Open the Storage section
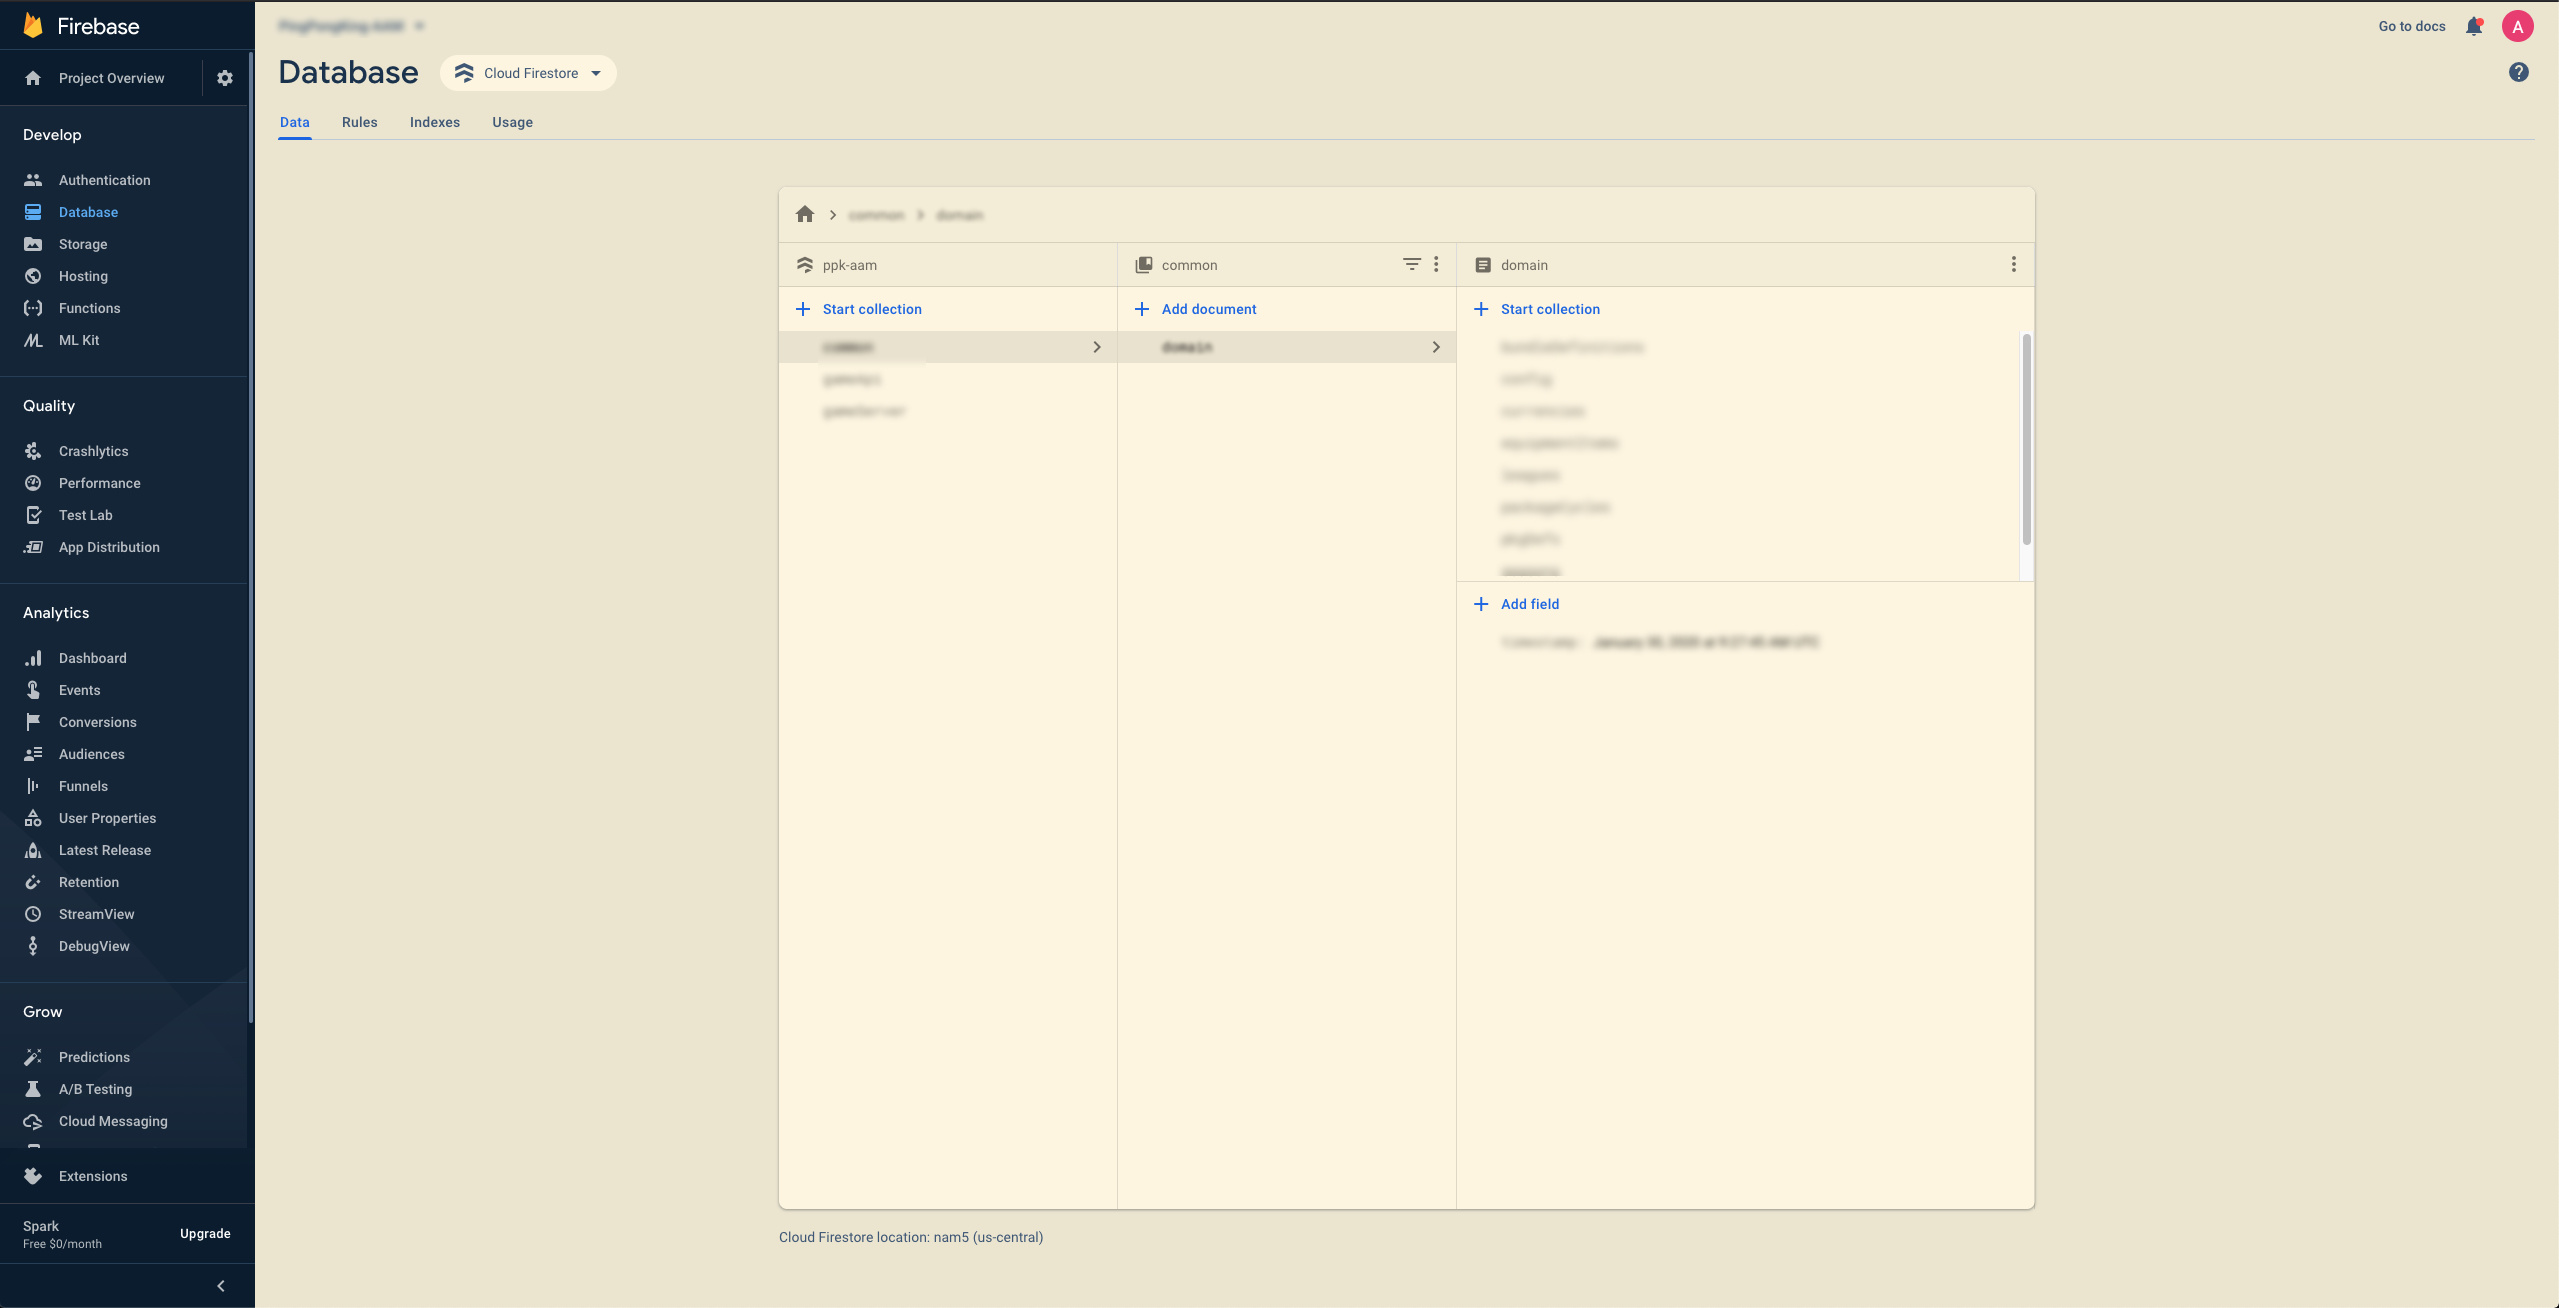This screenshot has height=1308, width=2559. 83,244
